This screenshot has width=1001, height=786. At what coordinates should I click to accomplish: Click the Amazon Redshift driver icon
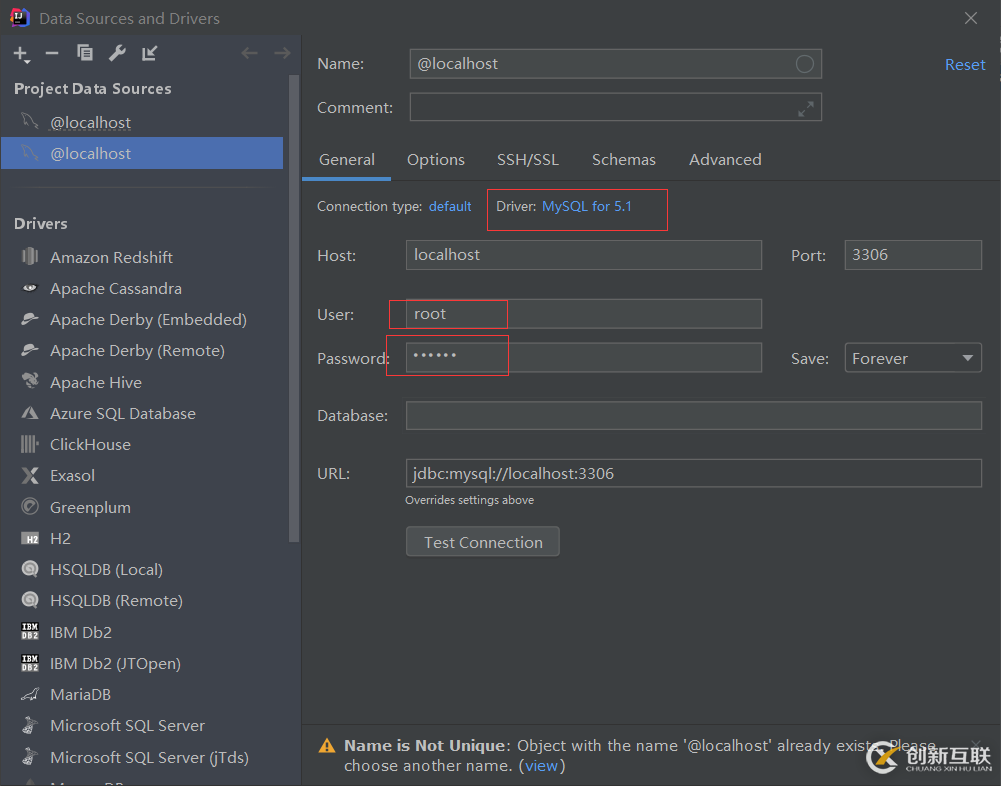pos(30,257)
